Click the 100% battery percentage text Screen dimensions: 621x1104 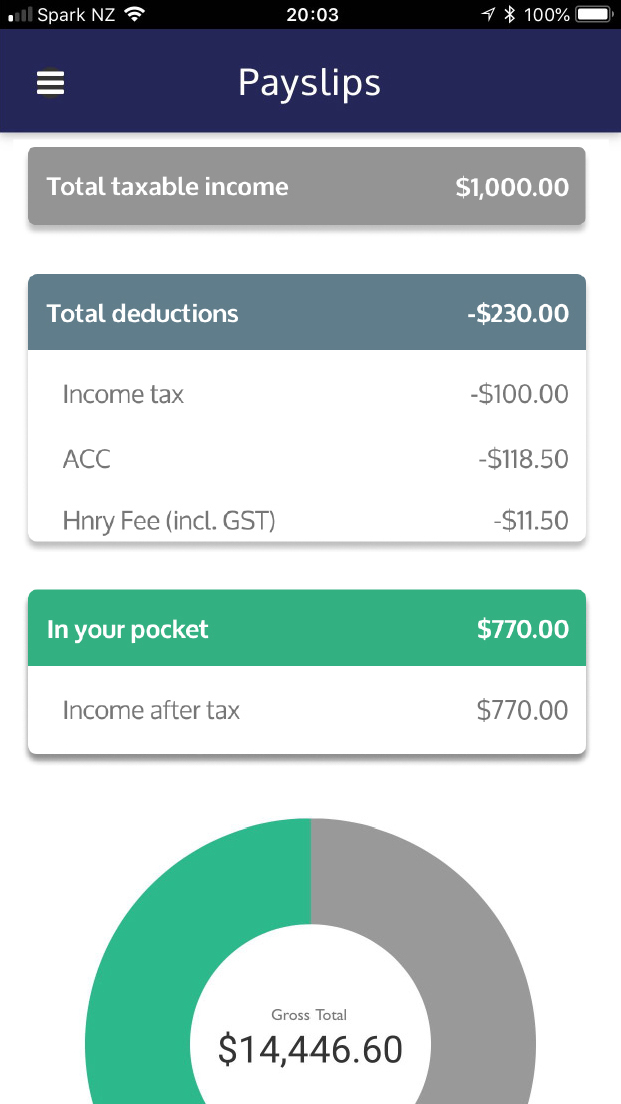[549, 14]
